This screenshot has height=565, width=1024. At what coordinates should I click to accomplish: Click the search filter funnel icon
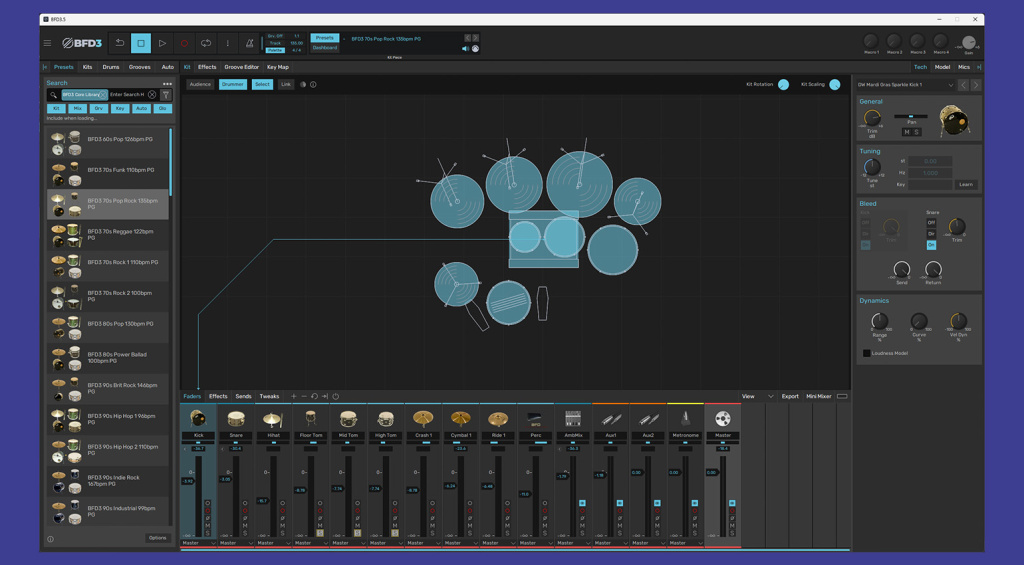point(166,95)
